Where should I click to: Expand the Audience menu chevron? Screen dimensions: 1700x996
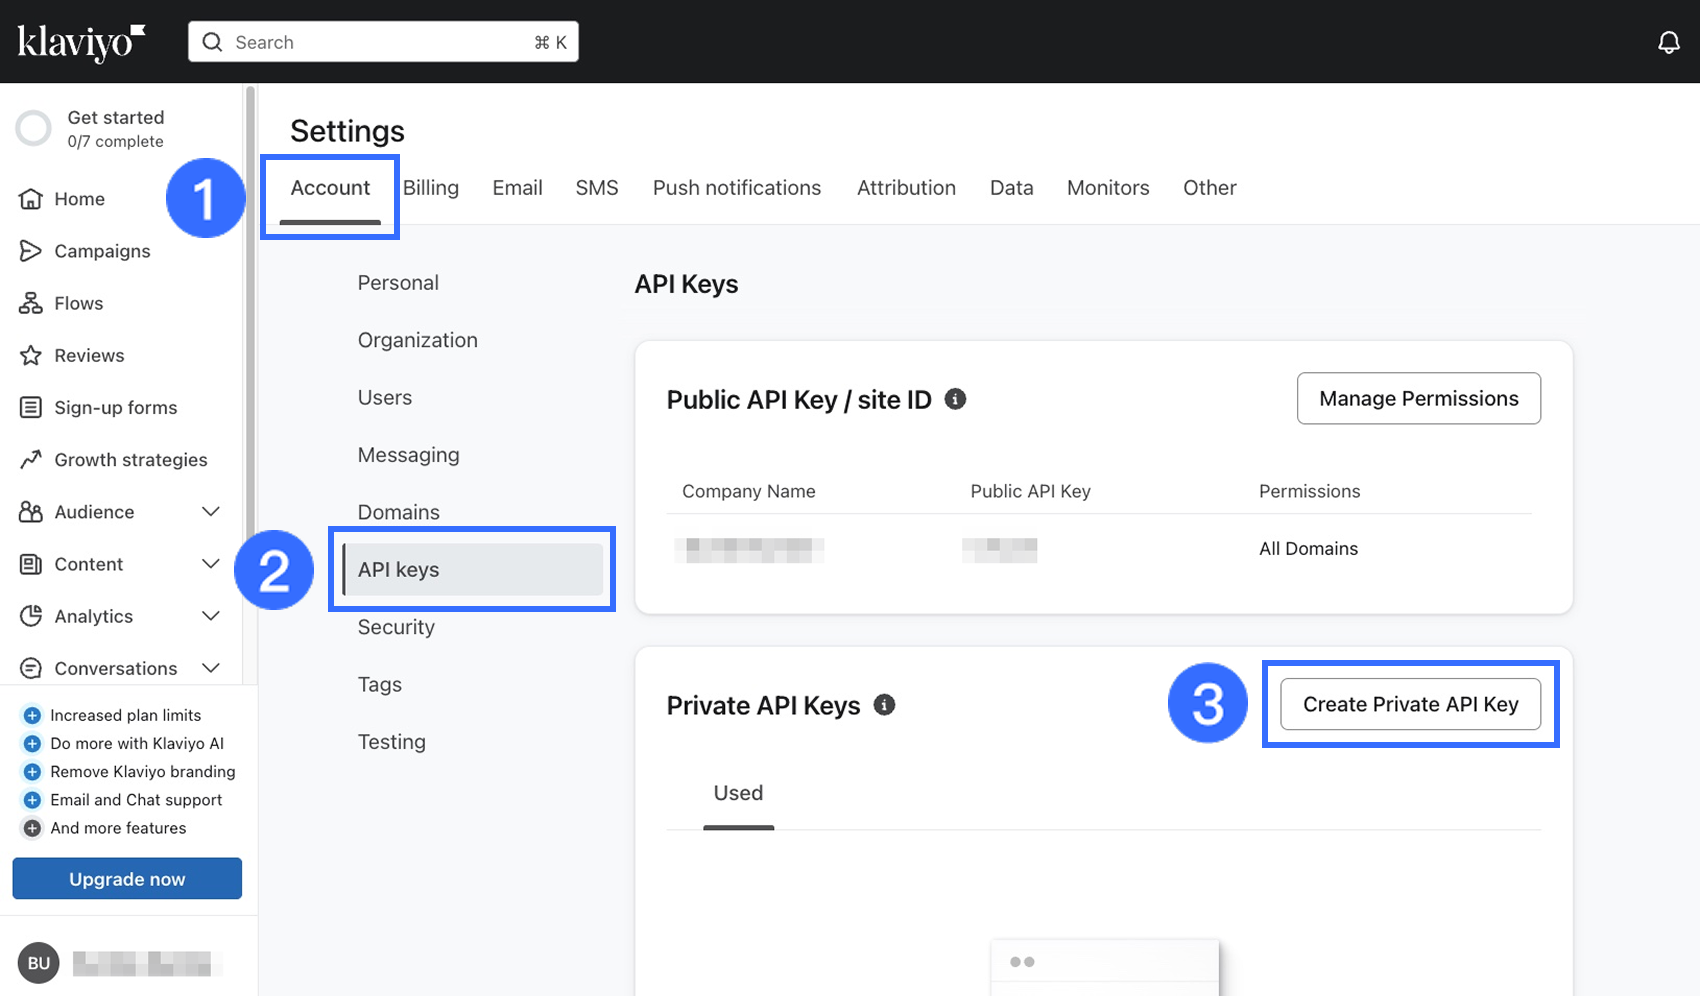(211, 512)
